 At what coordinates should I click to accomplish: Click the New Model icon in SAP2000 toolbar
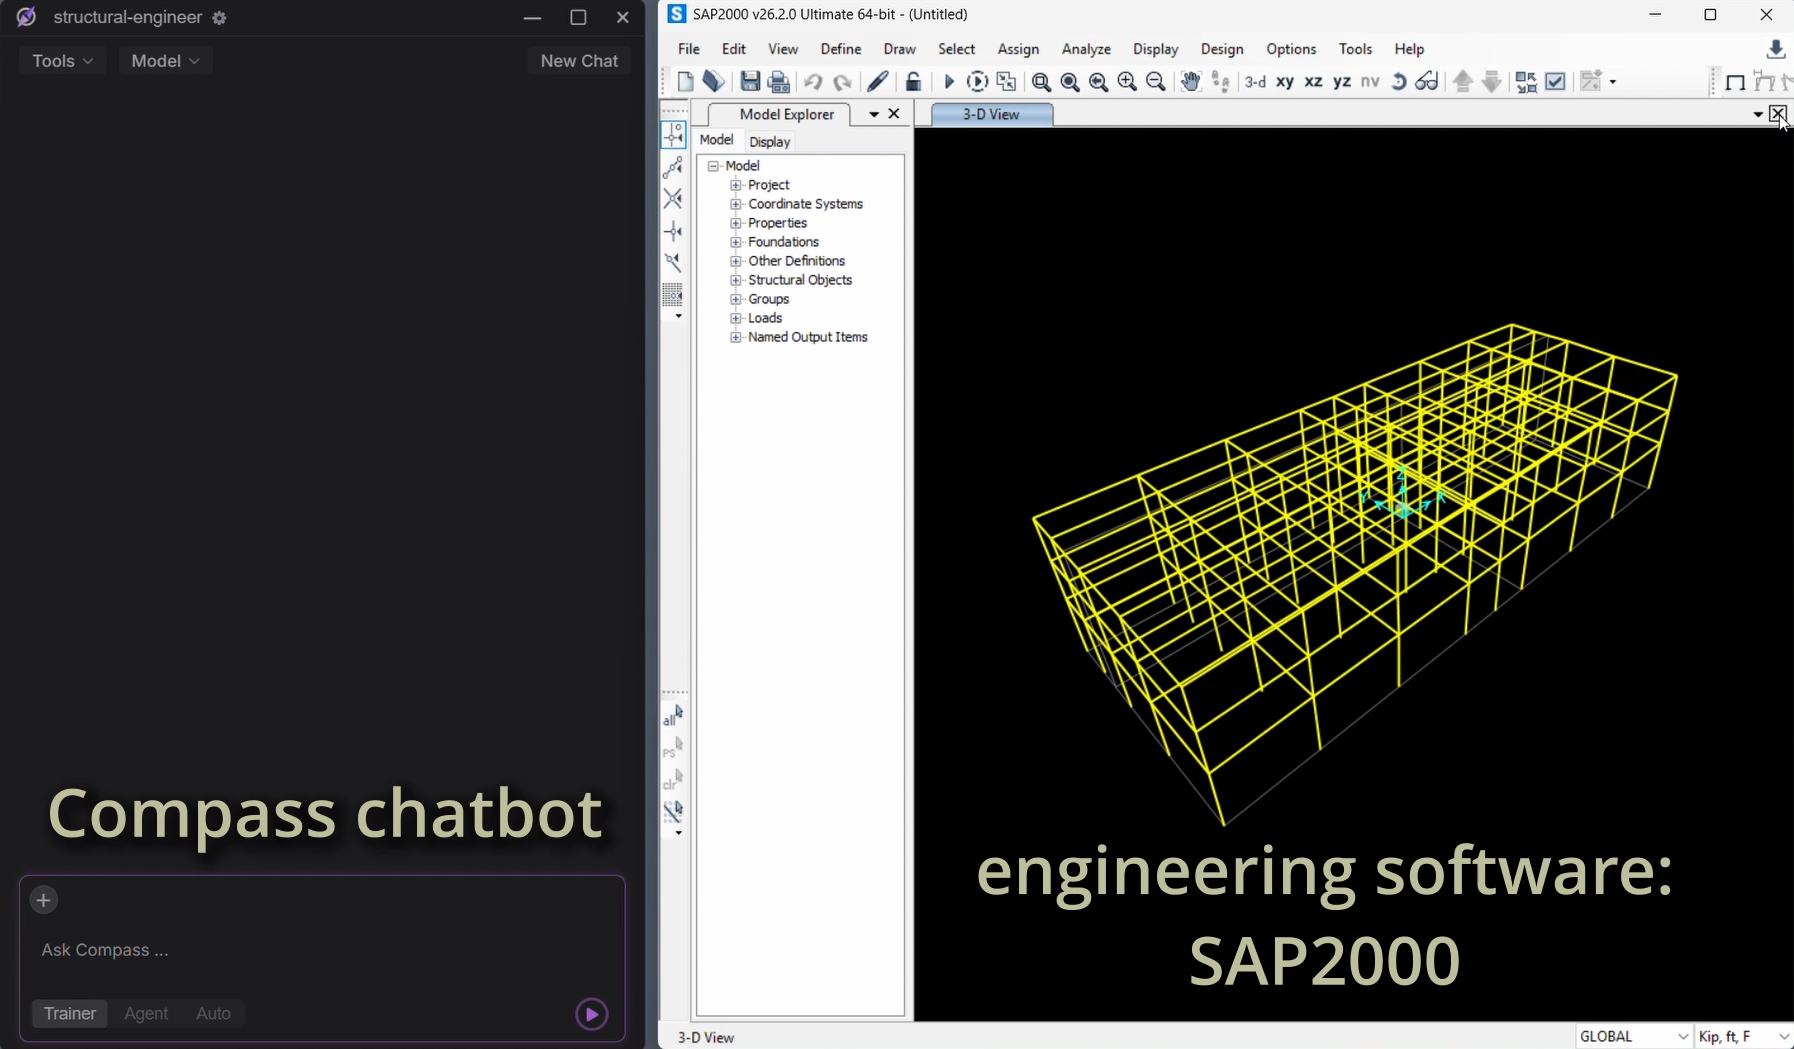685,82
